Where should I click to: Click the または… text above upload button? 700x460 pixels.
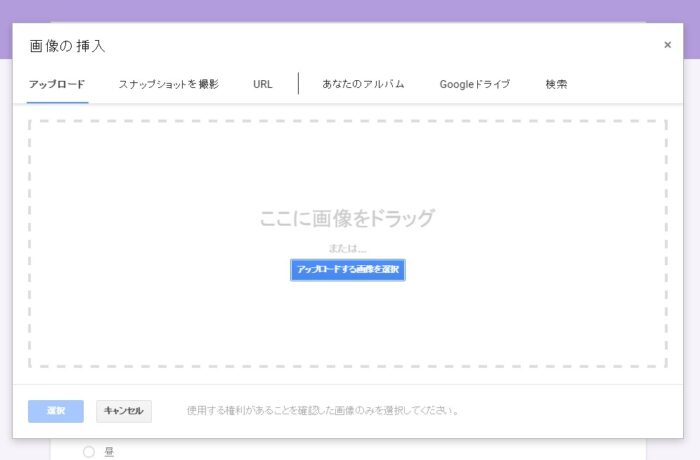coord(347,247)
